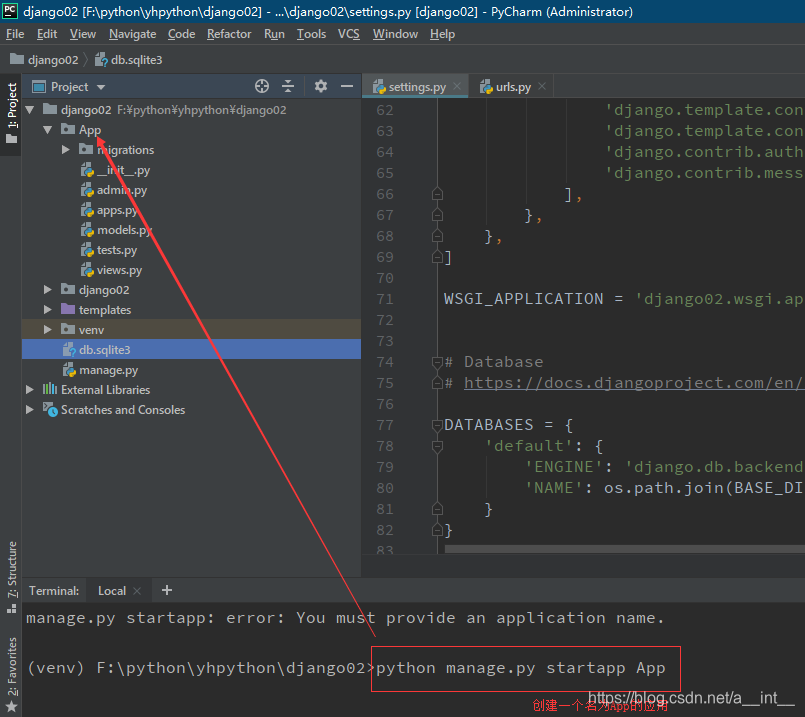Click the apps.py file icon
Image resolution: width=805 pixels, height=717 pixels.
tap(87, 210)
